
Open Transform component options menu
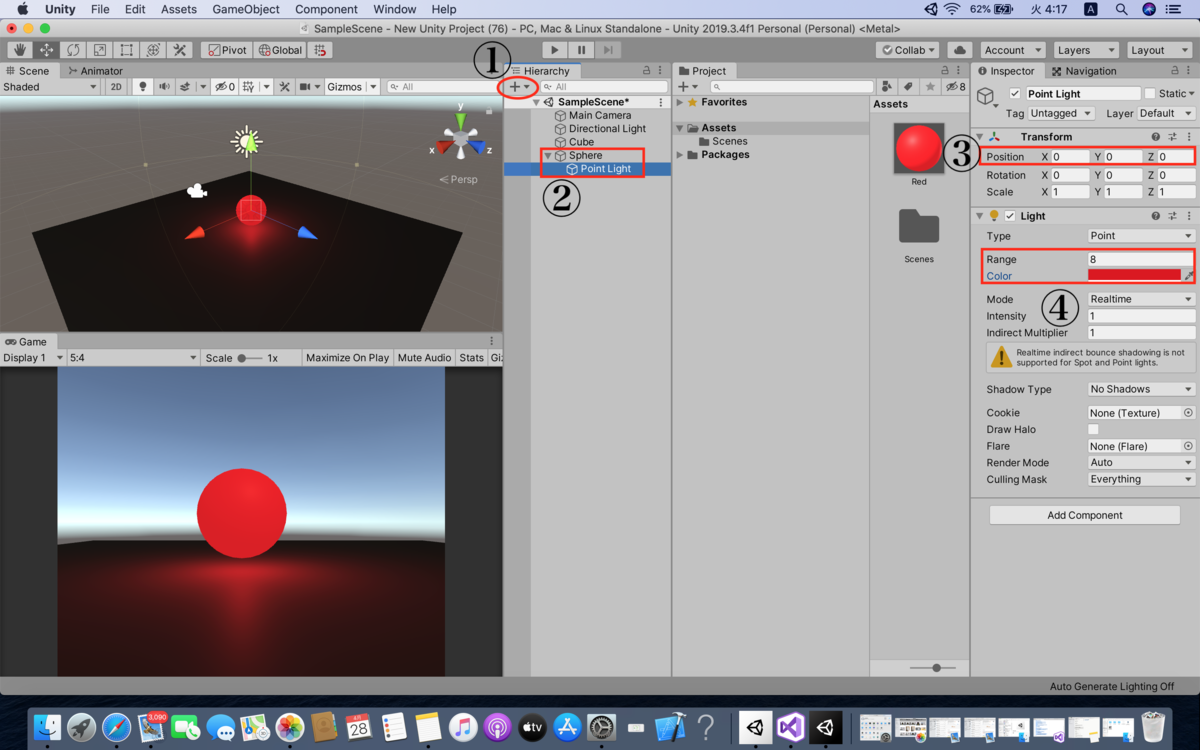tap(1188, 137)
